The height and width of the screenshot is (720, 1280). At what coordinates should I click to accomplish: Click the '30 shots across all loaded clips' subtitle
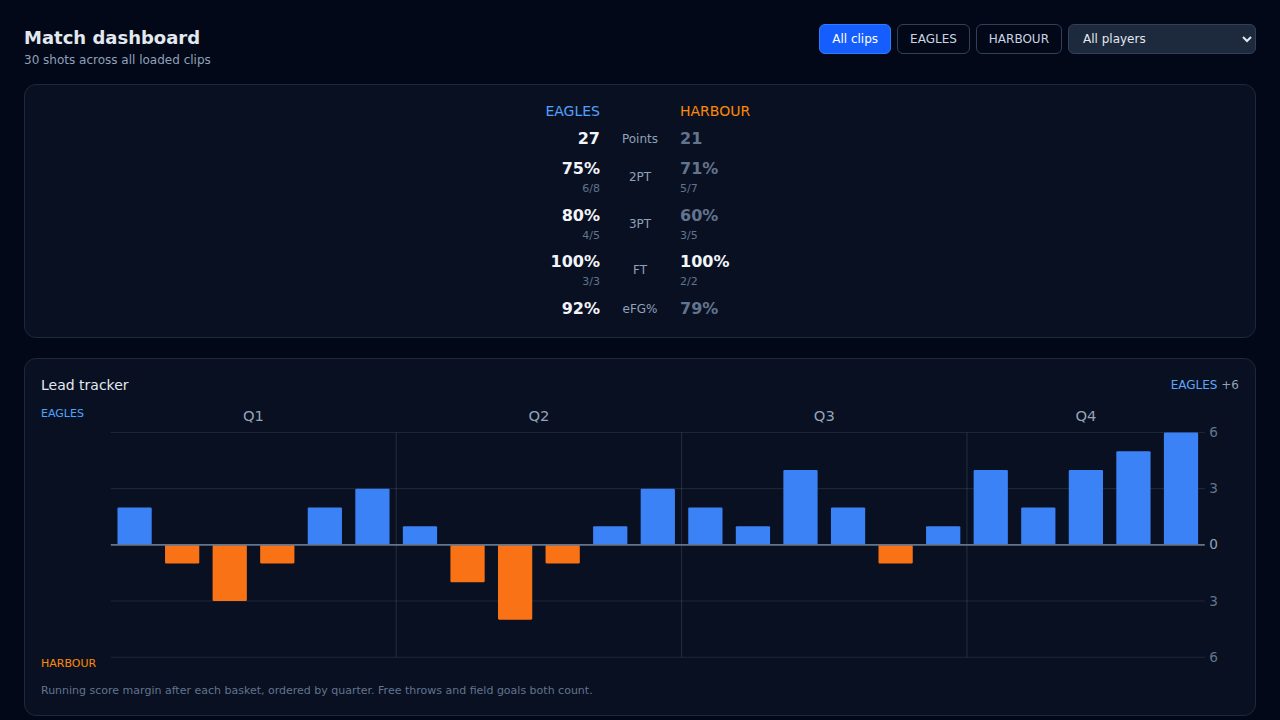pyautogui.click(x=117, y=60)
